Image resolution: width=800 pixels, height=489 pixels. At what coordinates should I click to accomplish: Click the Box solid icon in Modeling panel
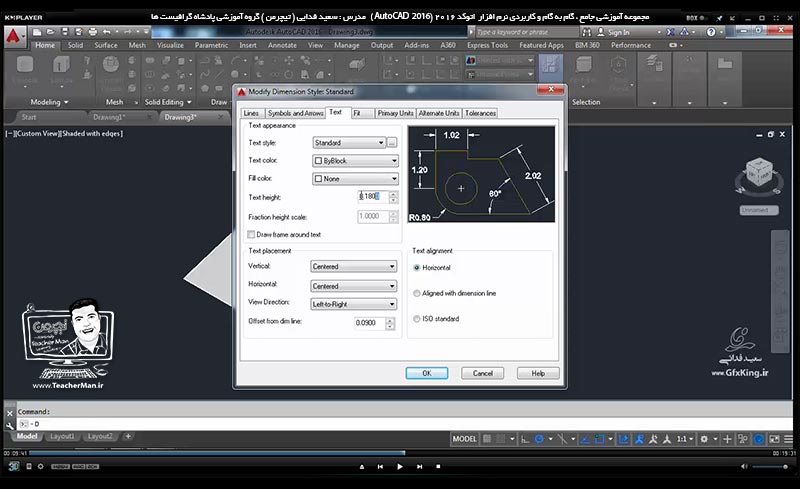(x=24, y=65)
